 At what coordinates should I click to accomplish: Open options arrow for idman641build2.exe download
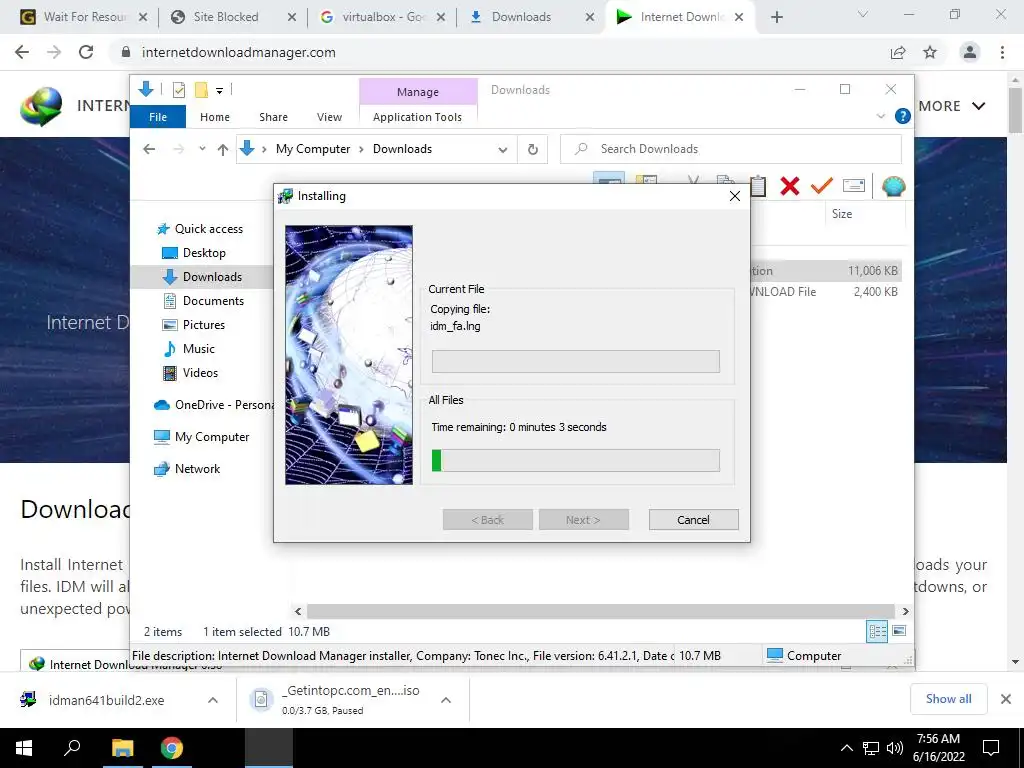(x=212, y=700)
